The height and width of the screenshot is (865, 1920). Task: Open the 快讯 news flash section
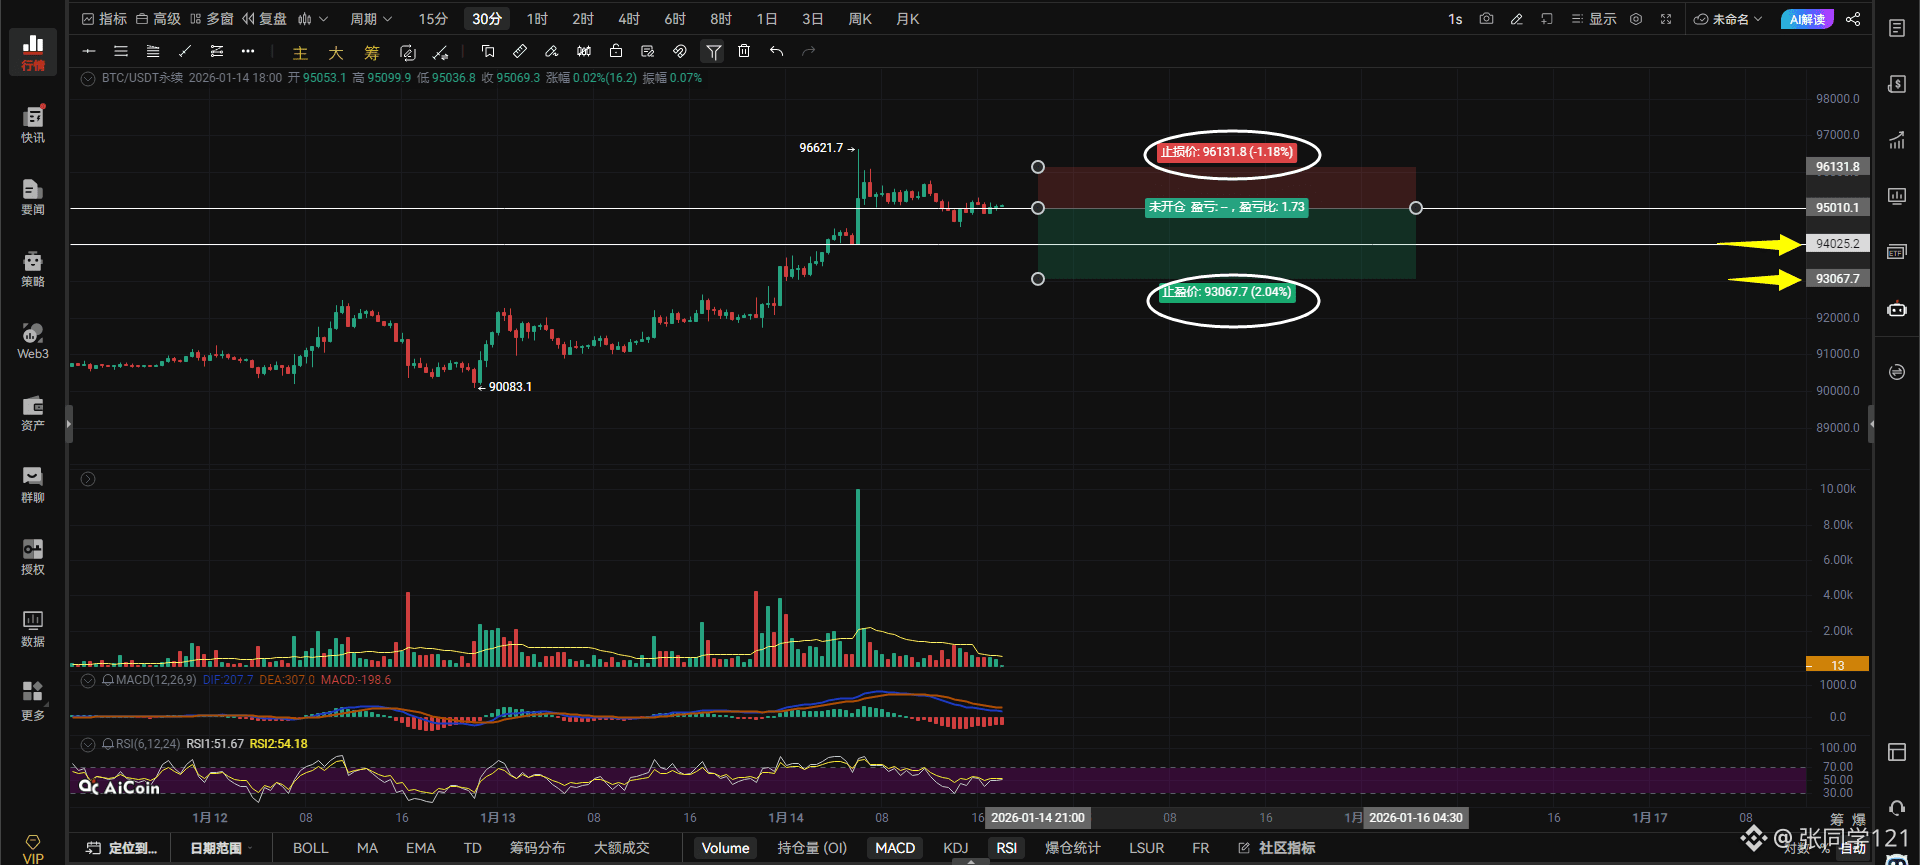pos(33,124)
